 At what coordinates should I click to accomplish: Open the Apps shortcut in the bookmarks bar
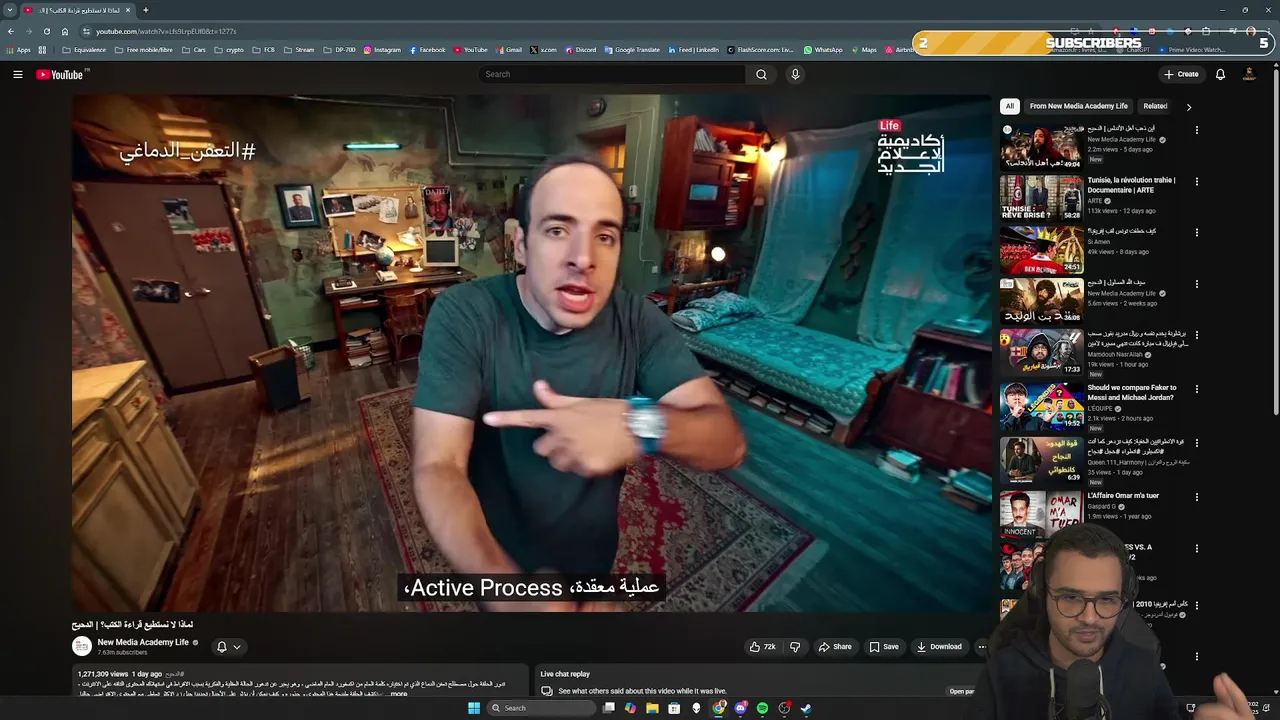18,50
